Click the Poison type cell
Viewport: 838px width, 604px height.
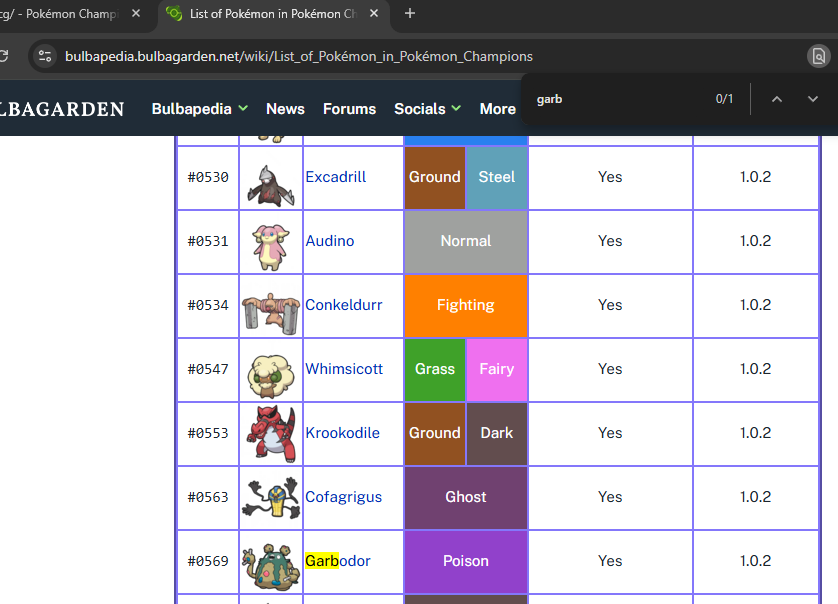tap(466, 561)
